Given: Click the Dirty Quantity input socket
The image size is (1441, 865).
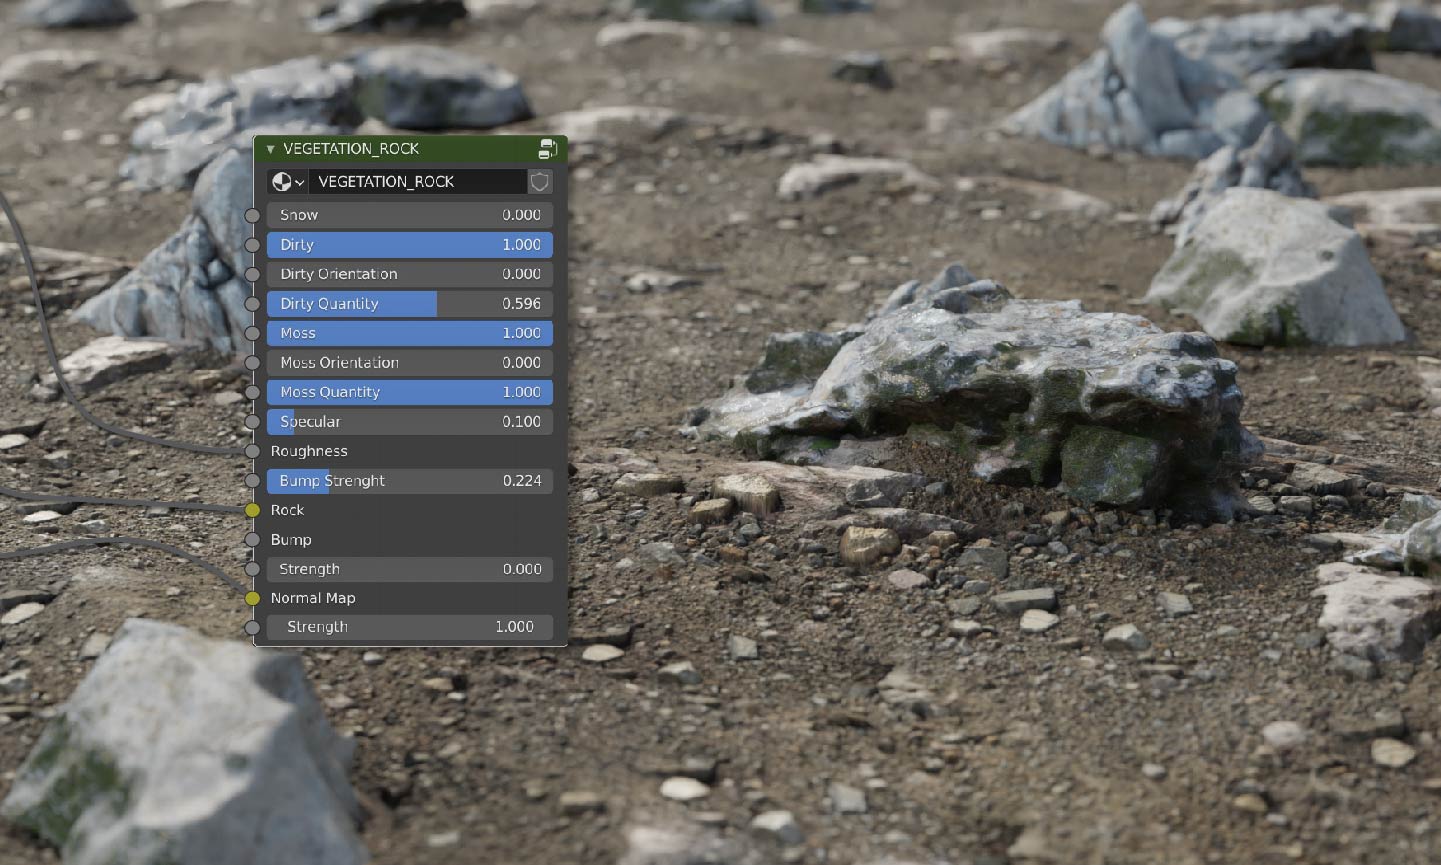Looking at the screenshot, I should (x=253, y=304).
